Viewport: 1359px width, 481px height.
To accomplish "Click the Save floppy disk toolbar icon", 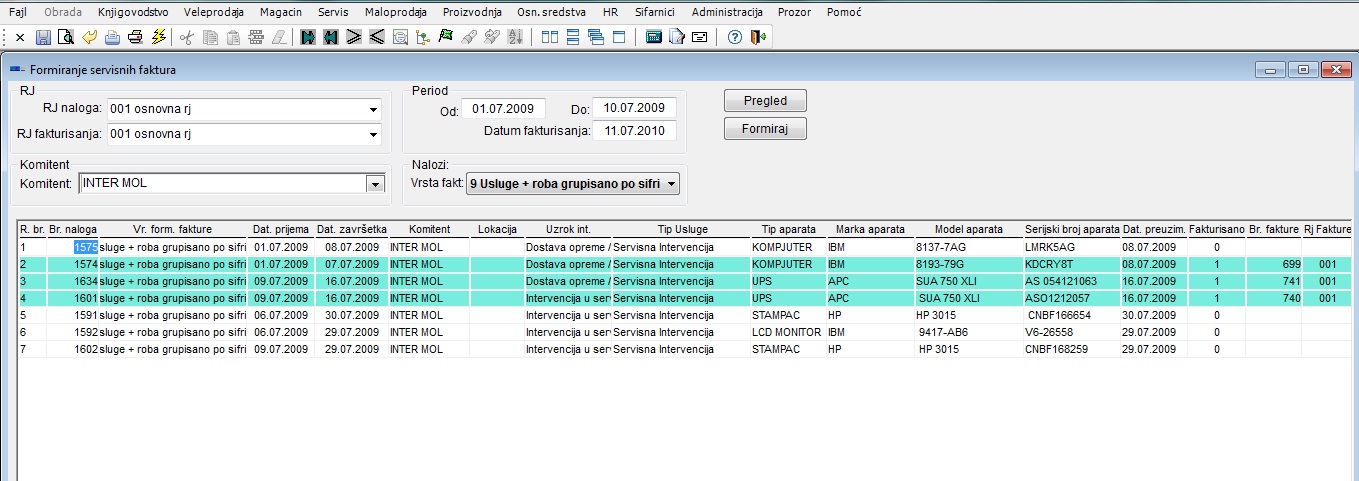I will pos(43,37).
